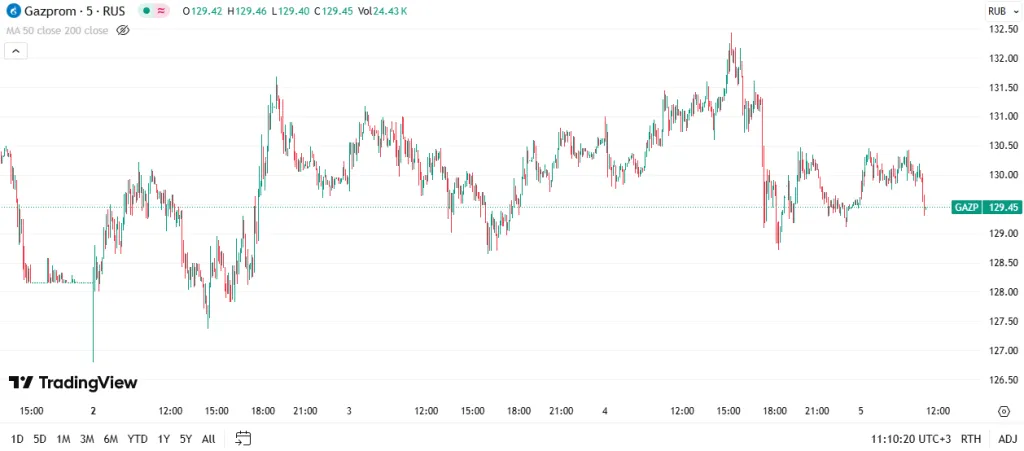Click the 132.00 price scale label

click(x=1002, y=58)
